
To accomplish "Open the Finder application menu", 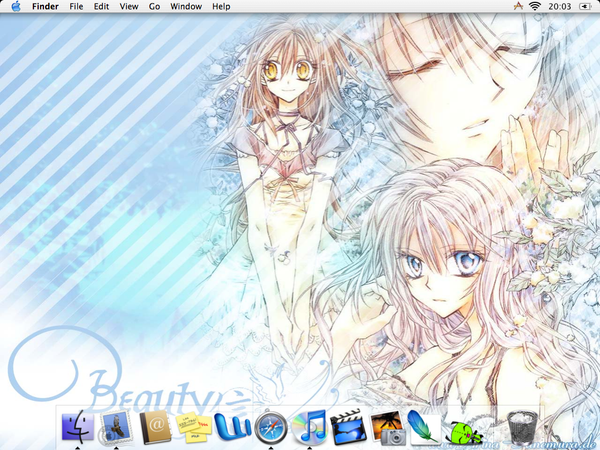I will tap(45, 7).
